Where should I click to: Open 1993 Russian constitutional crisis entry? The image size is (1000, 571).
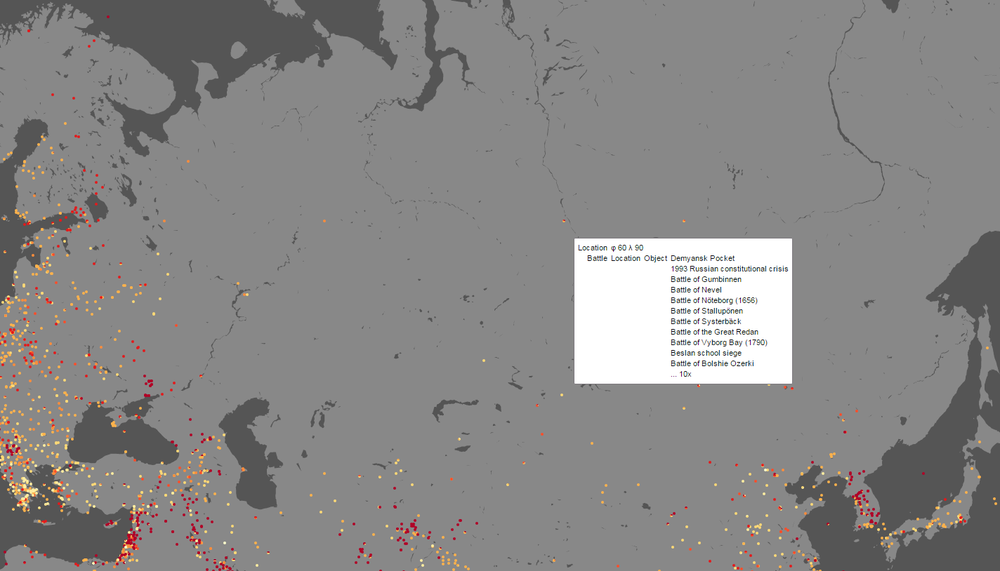[729, 269]
